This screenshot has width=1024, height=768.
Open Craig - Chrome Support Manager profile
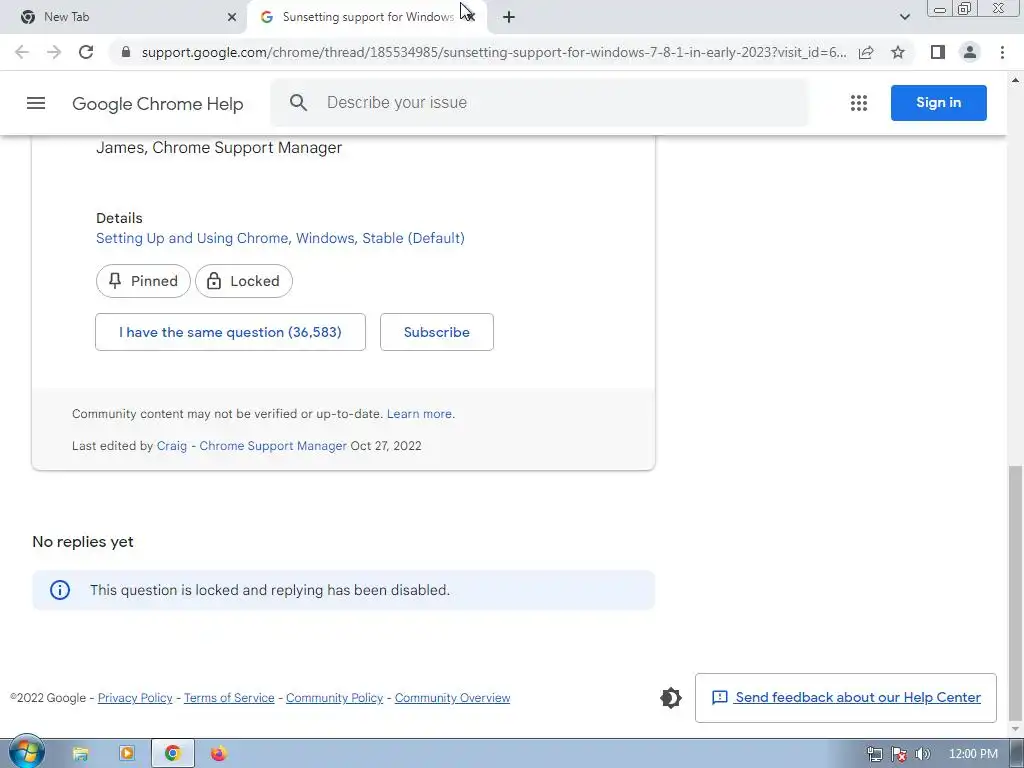(x=251, y=446)
